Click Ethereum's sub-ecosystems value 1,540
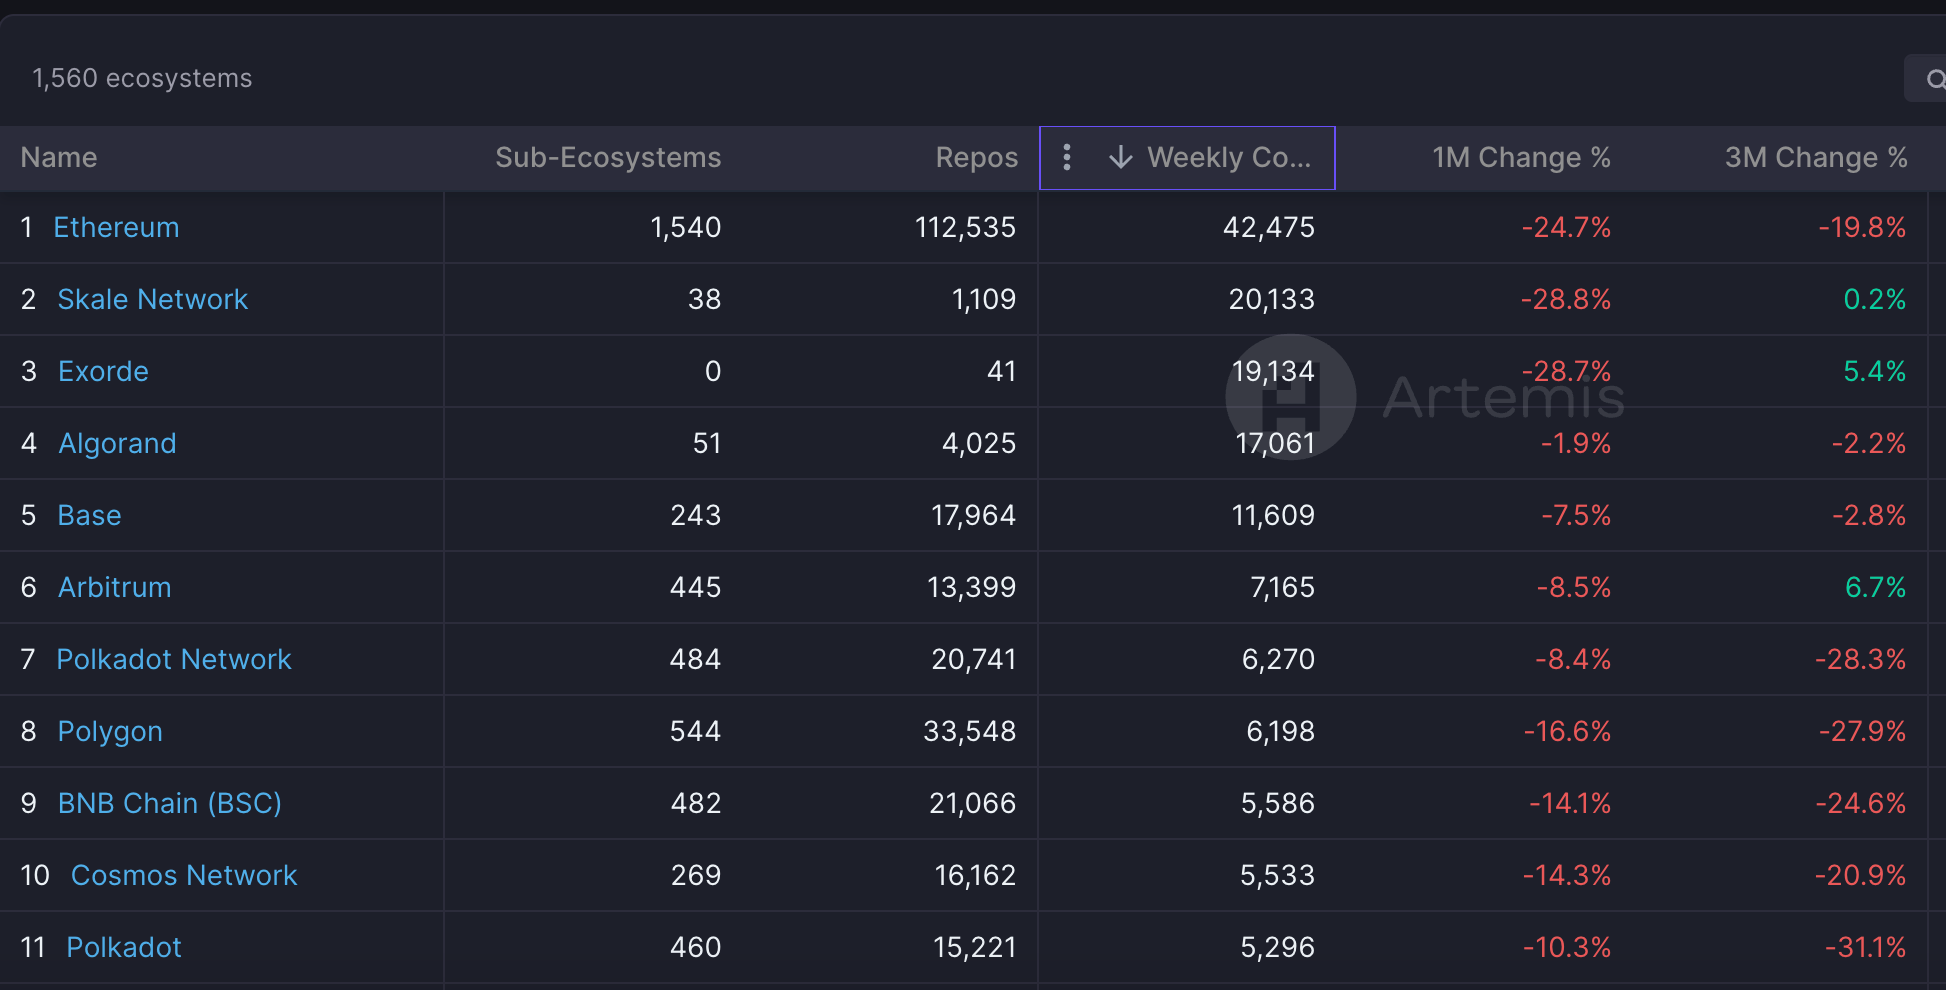Screen dimensions: 1946x990 685,227
